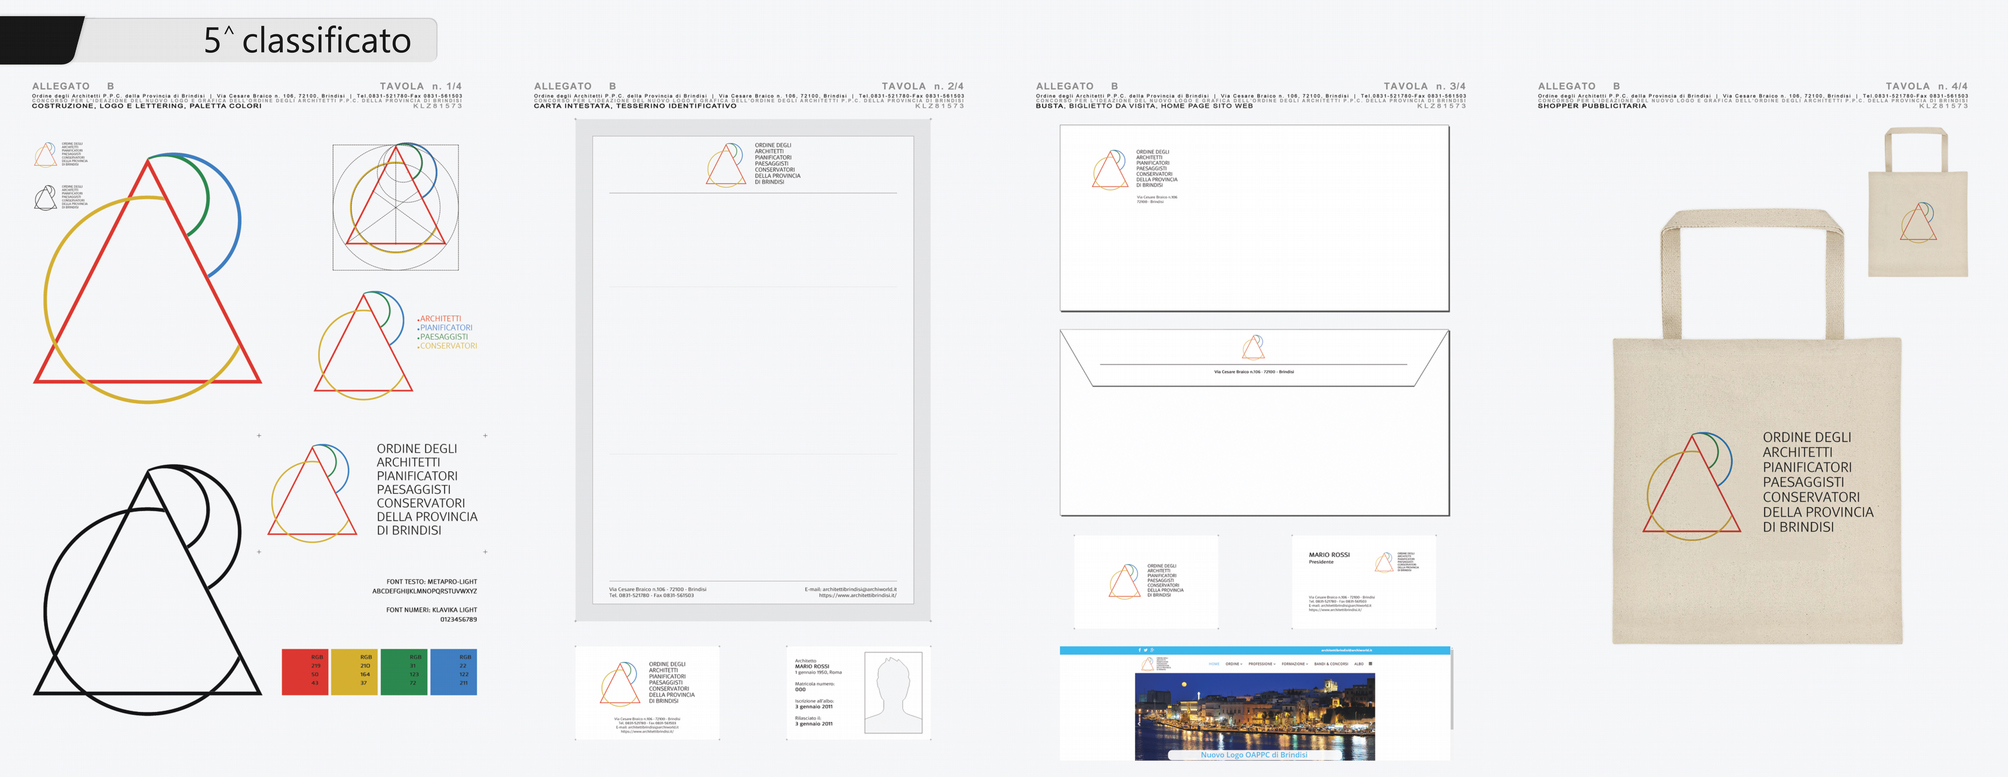Click the blue "PIANIFICATORI" legend label
Image resolution: width=2008 pixels, height=777 pixels.
pyautogui.click(x=445, y=328)
